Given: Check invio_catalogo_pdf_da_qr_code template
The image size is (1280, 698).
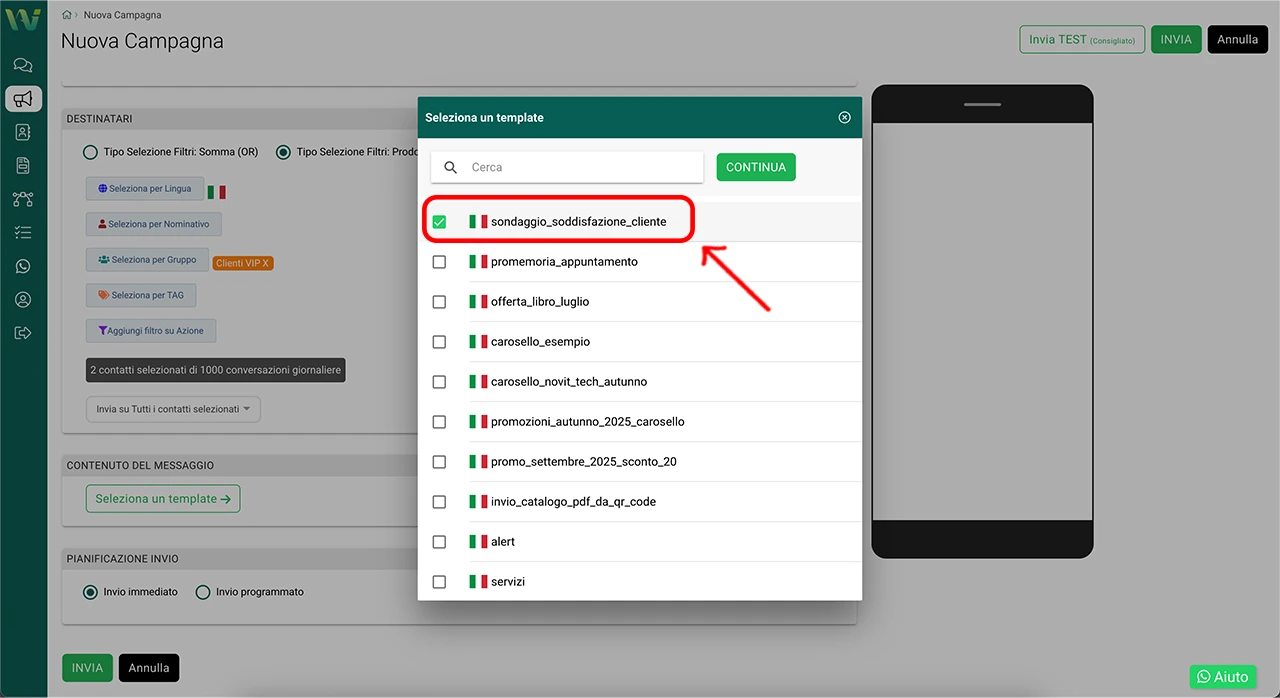Looking at the screenshot, I should pyautogui.click(x=439, y=502).
